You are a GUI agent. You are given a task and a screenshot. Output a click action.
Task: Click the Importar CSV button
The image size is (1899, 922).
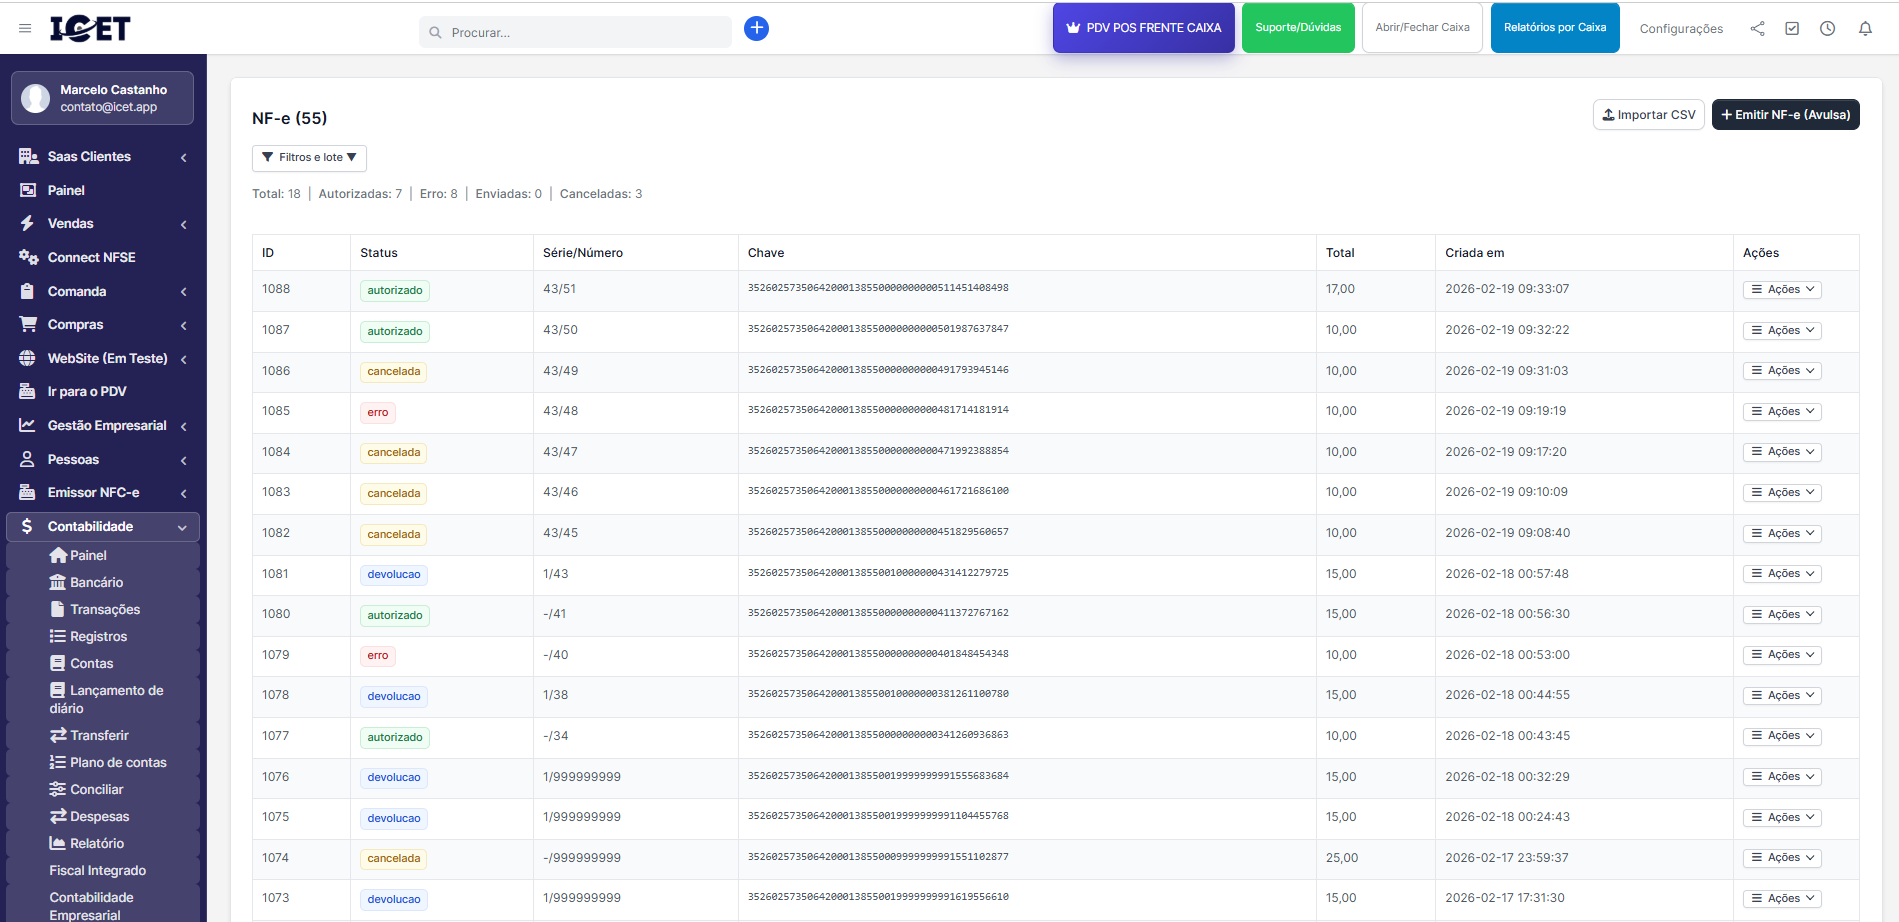coord(1648,115)
